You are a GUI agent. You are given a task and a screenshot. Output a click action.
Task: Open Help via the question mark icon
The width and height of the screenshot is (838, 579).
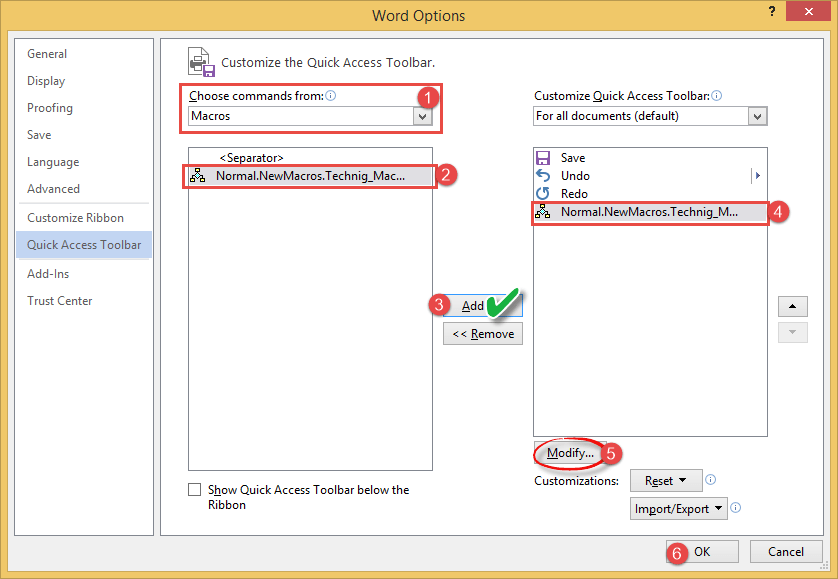pyautogui.click(x=771, y=12)
